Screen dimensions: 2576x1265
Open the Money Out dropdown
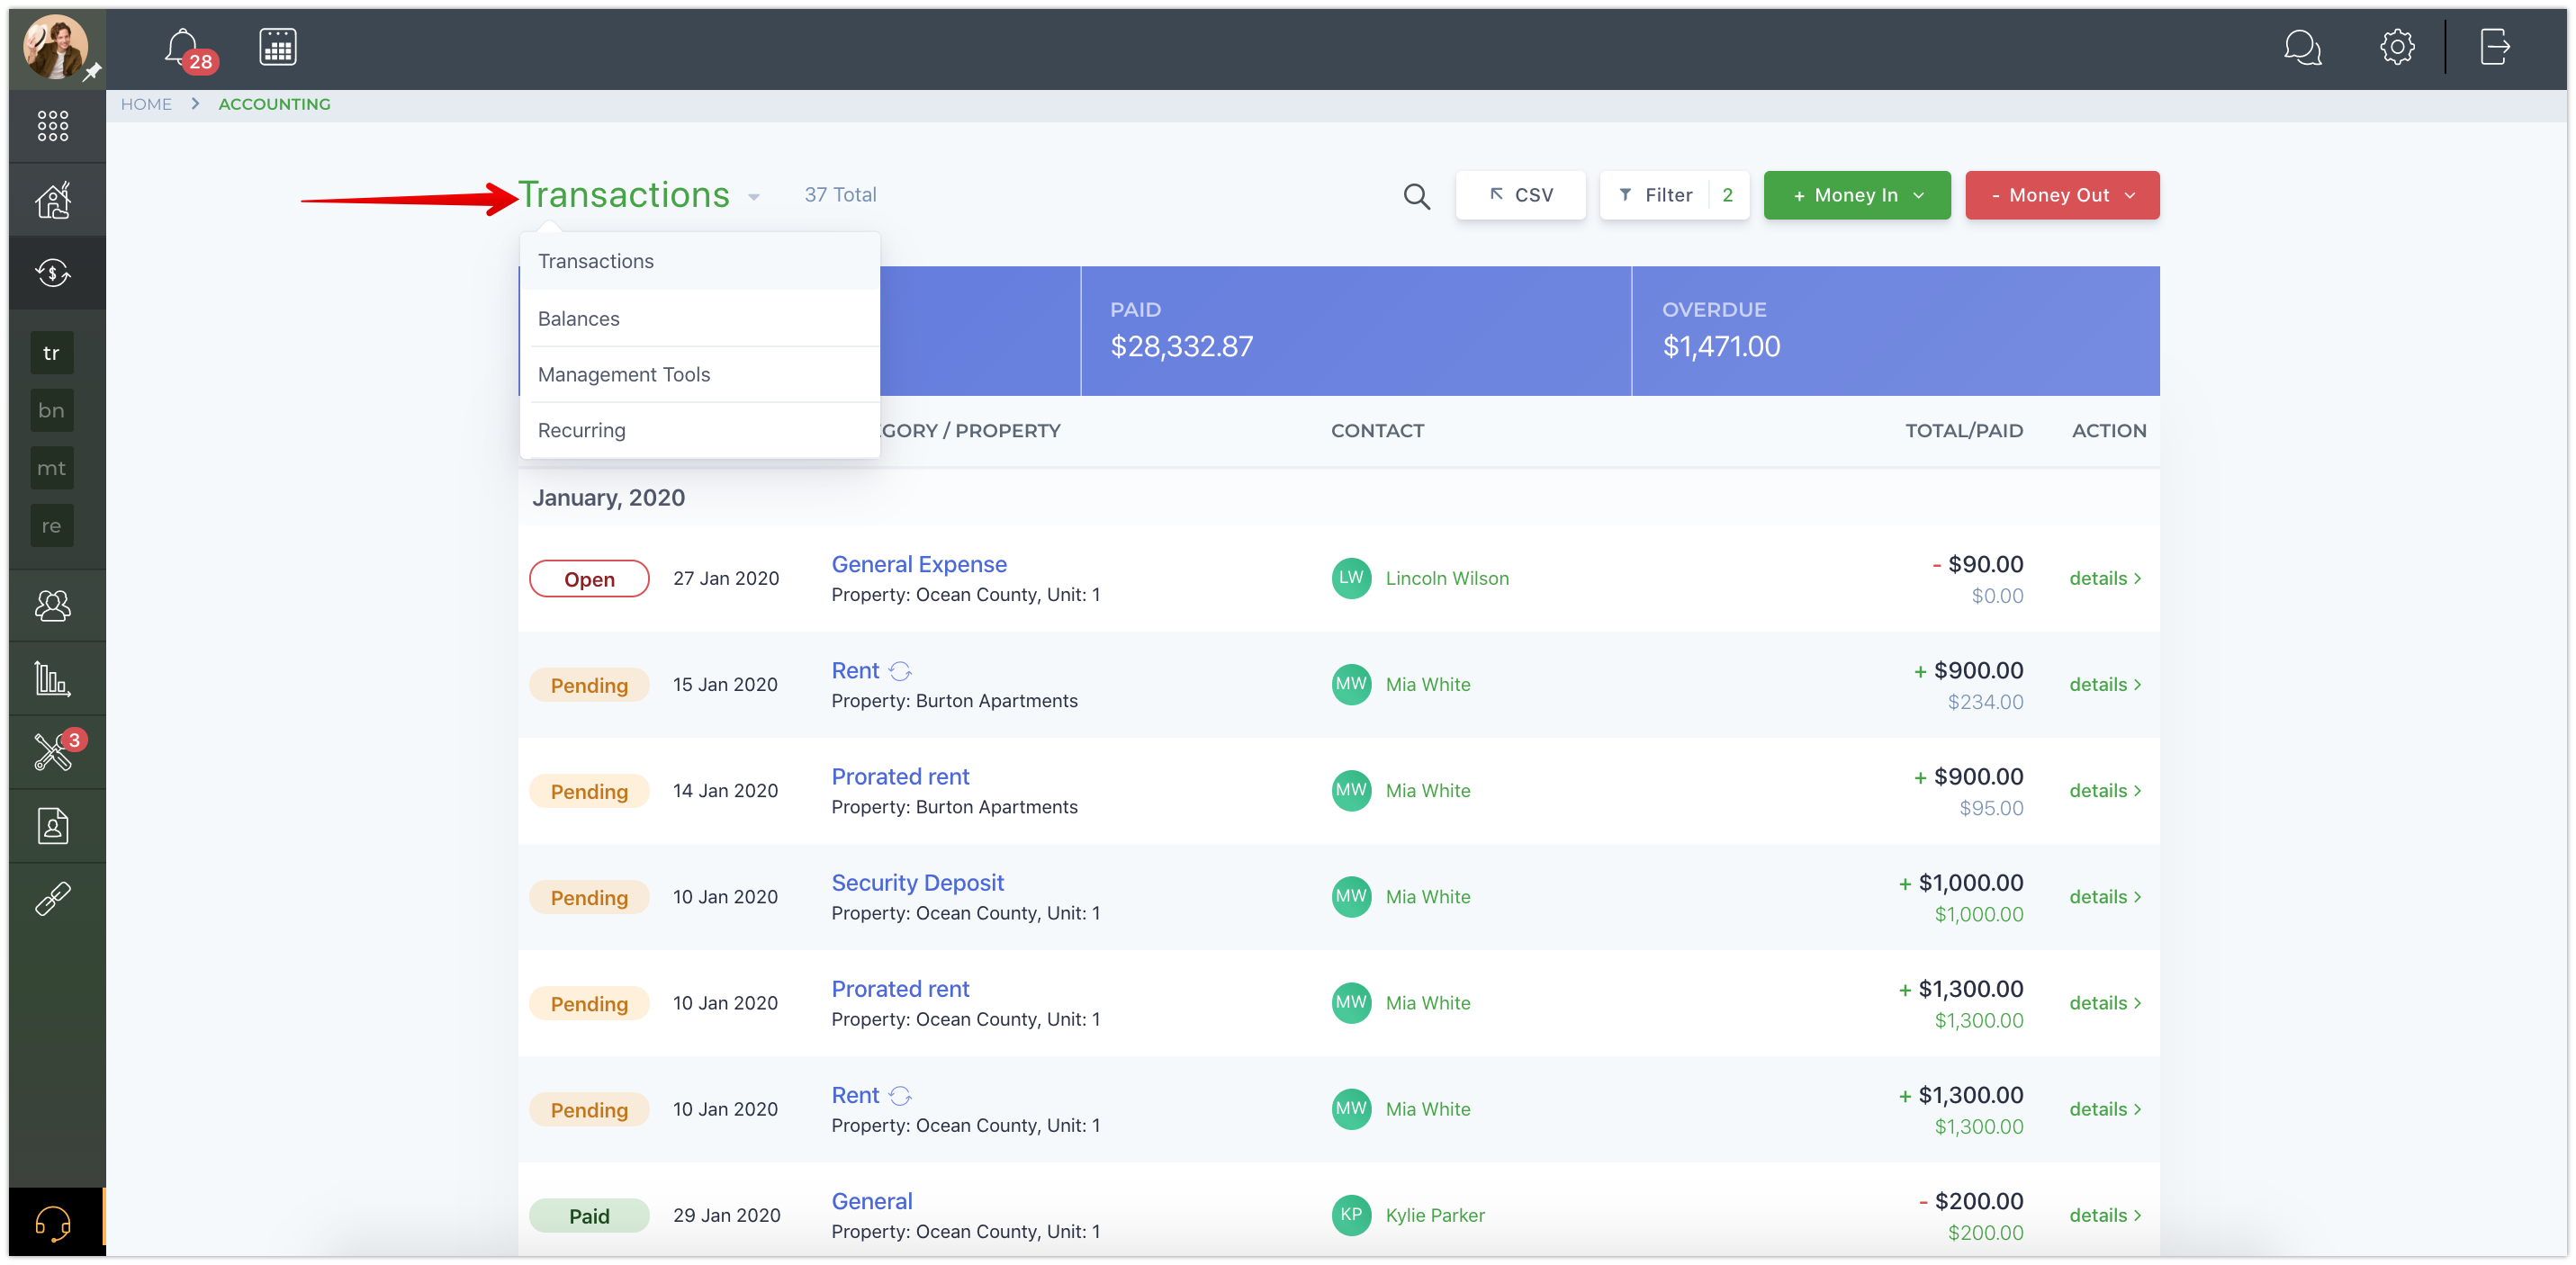(2062, 195)
